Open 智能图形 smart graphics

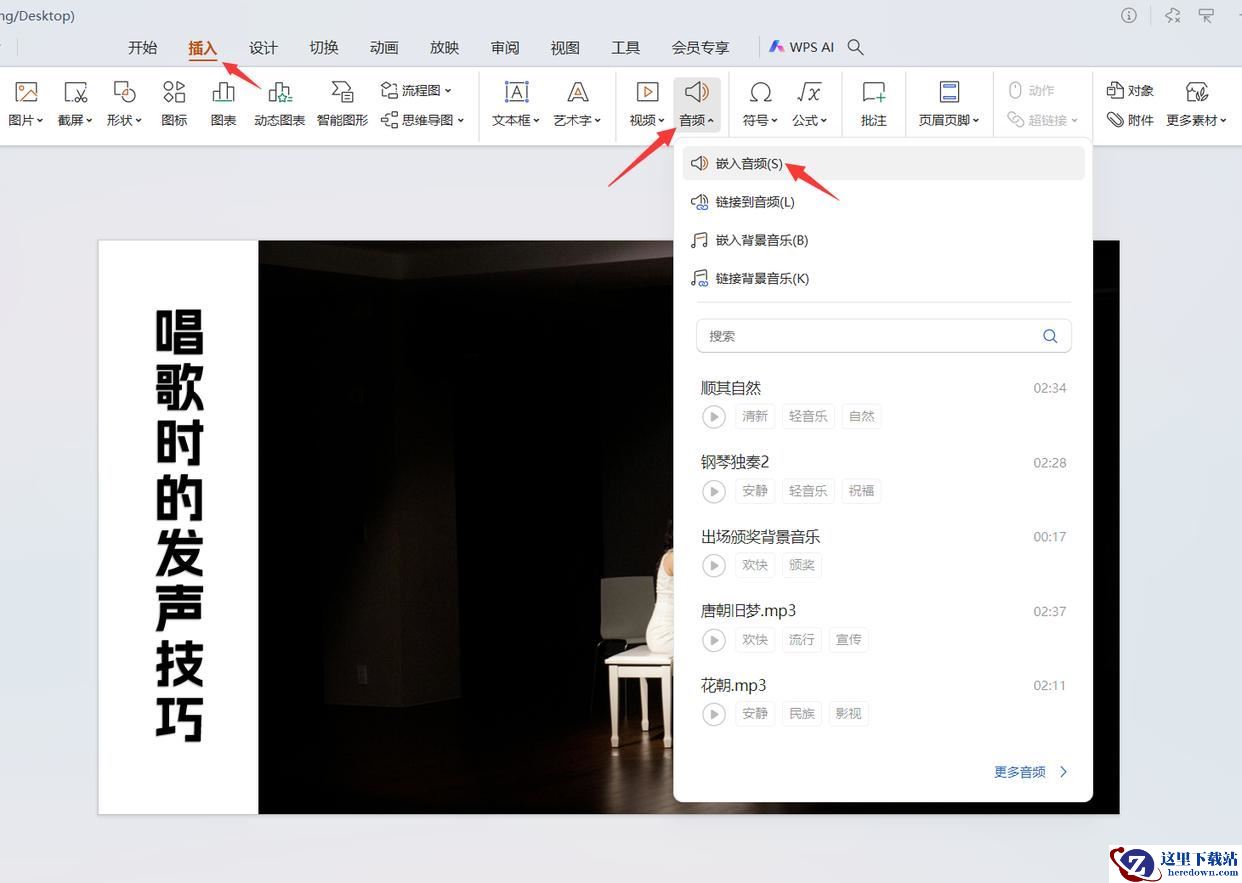pyautogui.click(x=342, y=104)
